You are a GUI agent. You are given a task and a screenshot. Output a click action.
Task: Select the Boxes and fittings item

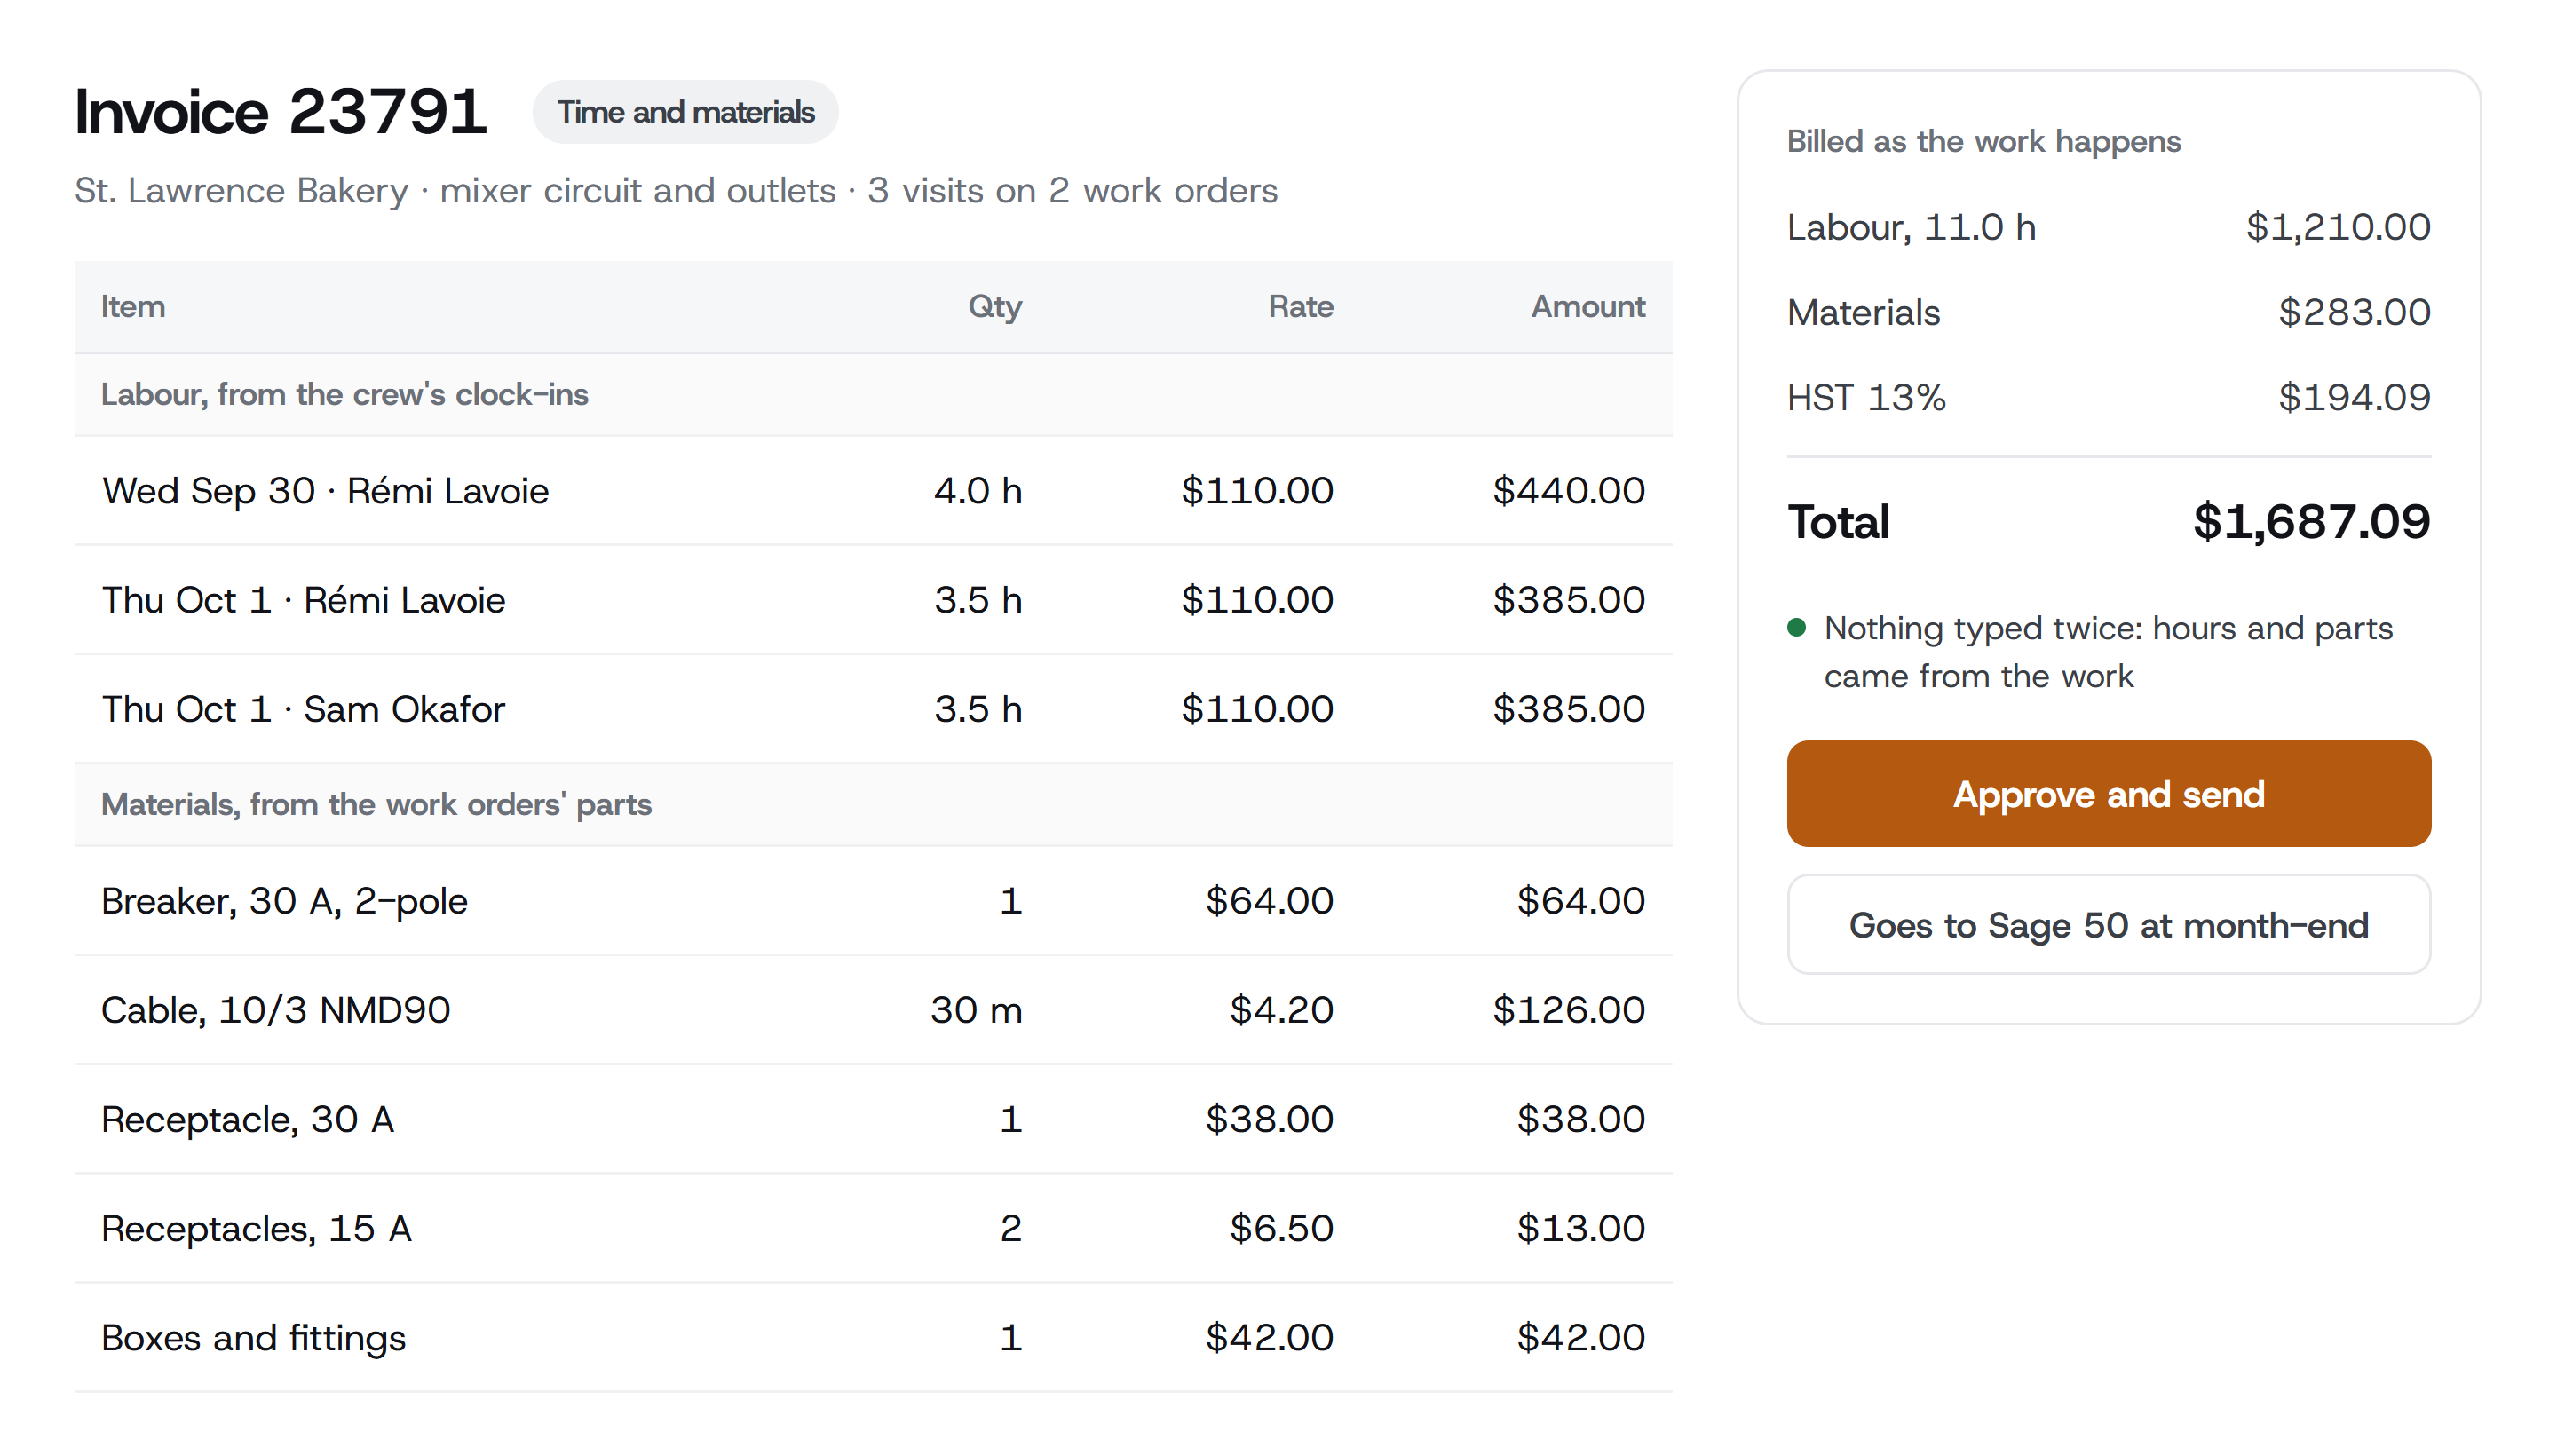pos(253,1338)
